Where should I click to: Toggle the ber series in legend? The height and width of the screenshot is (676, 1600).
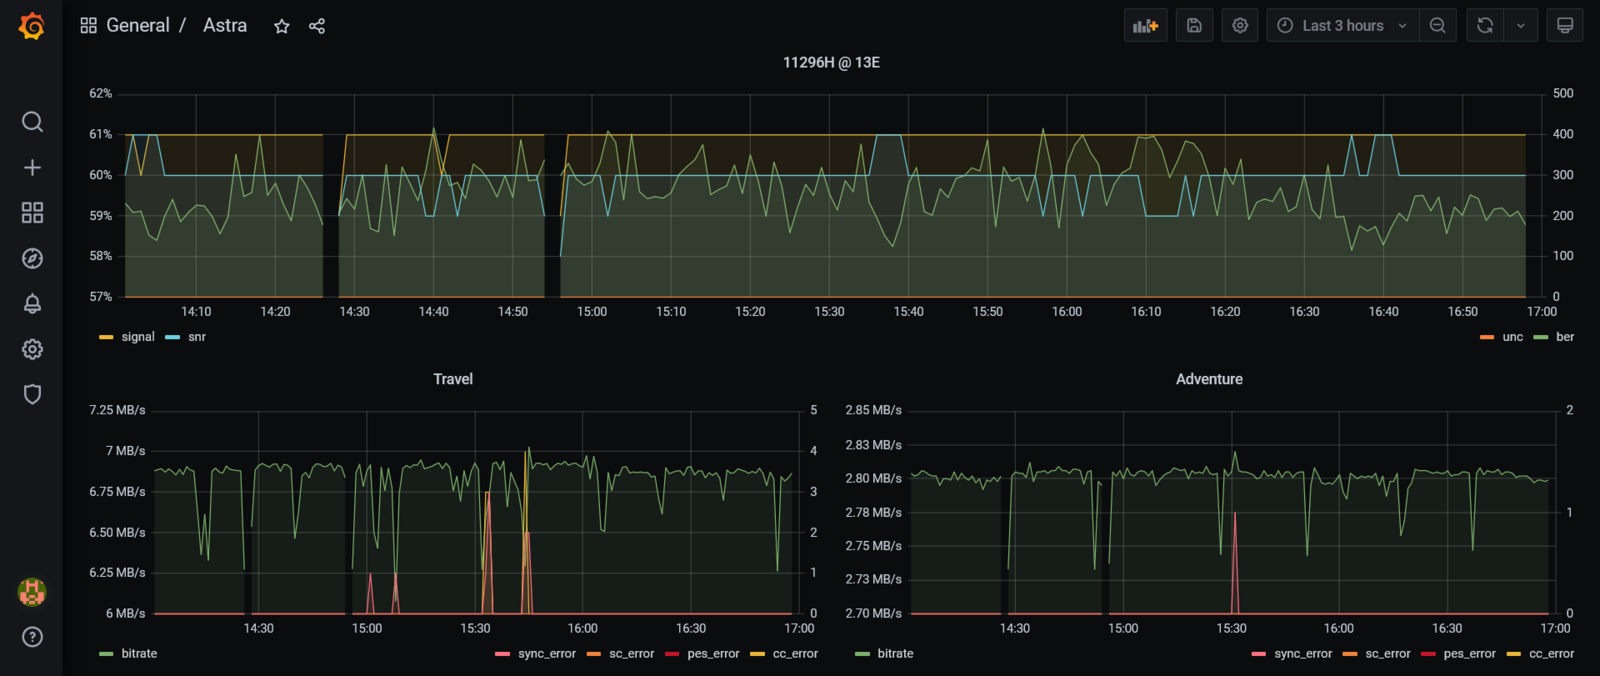tap(1565, 337)
